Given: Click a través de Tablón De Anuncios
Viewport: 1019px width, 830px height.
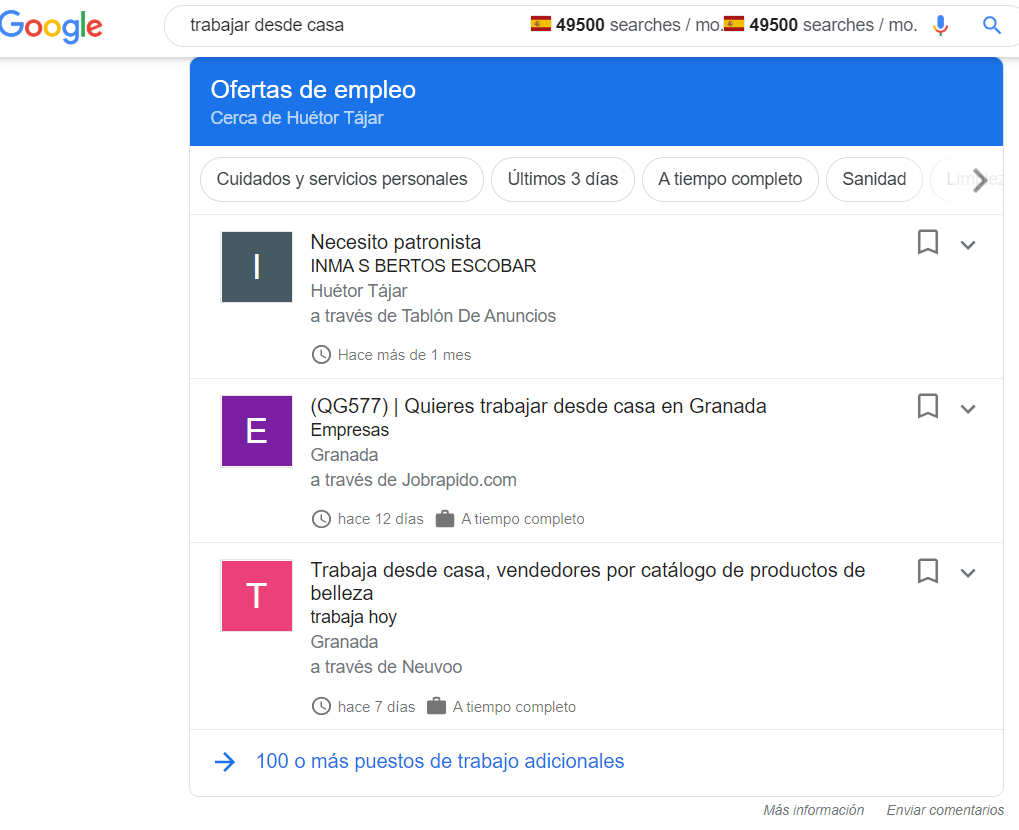Looking at the screenshot, I should click(x=433, y=316).
